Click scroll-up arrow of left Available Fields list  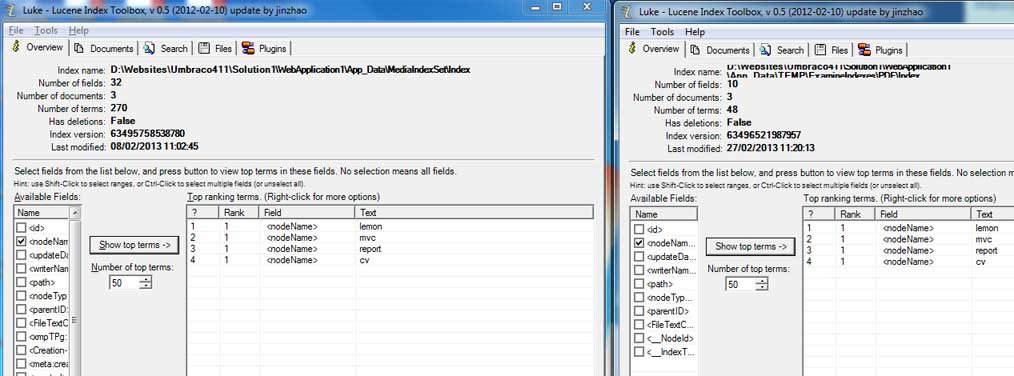tap(75, 213)
